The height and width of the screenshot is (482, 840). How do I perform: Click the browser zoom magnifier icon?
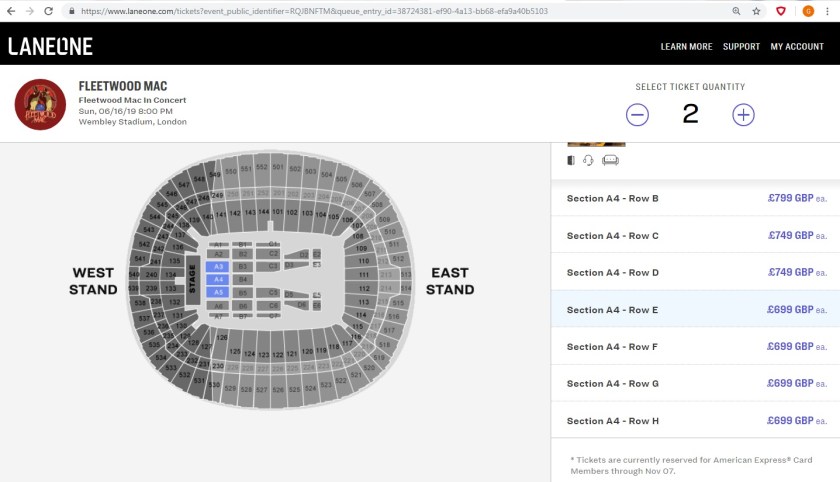click(x=737, y=11)
